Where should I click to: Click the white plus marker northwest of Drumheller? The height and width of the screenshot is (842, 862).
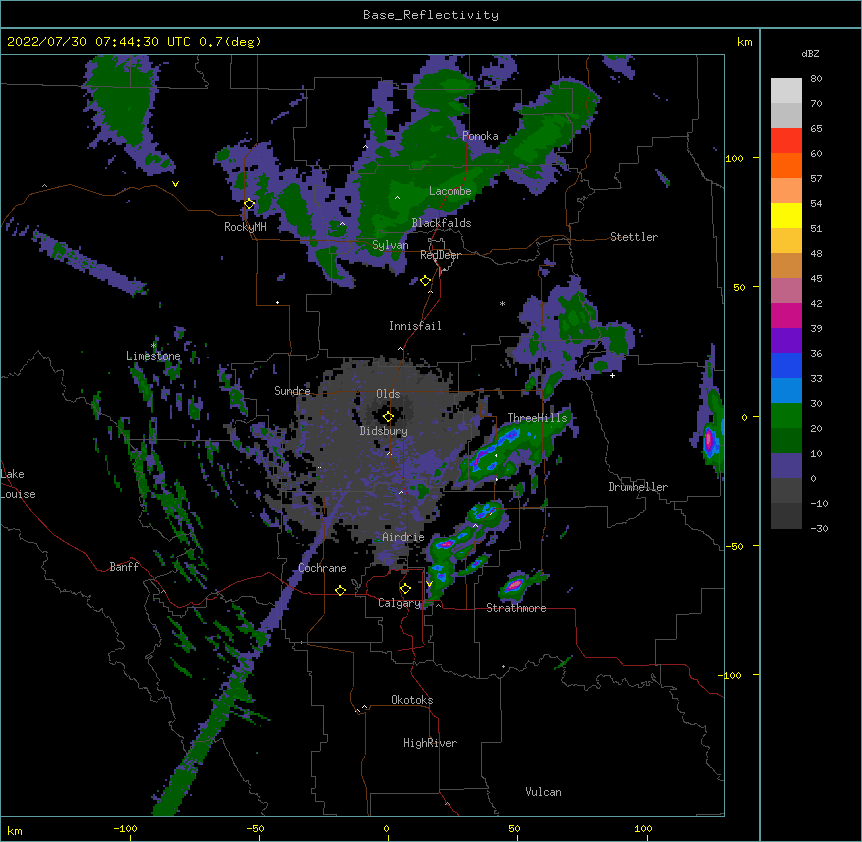pos(612,375)
